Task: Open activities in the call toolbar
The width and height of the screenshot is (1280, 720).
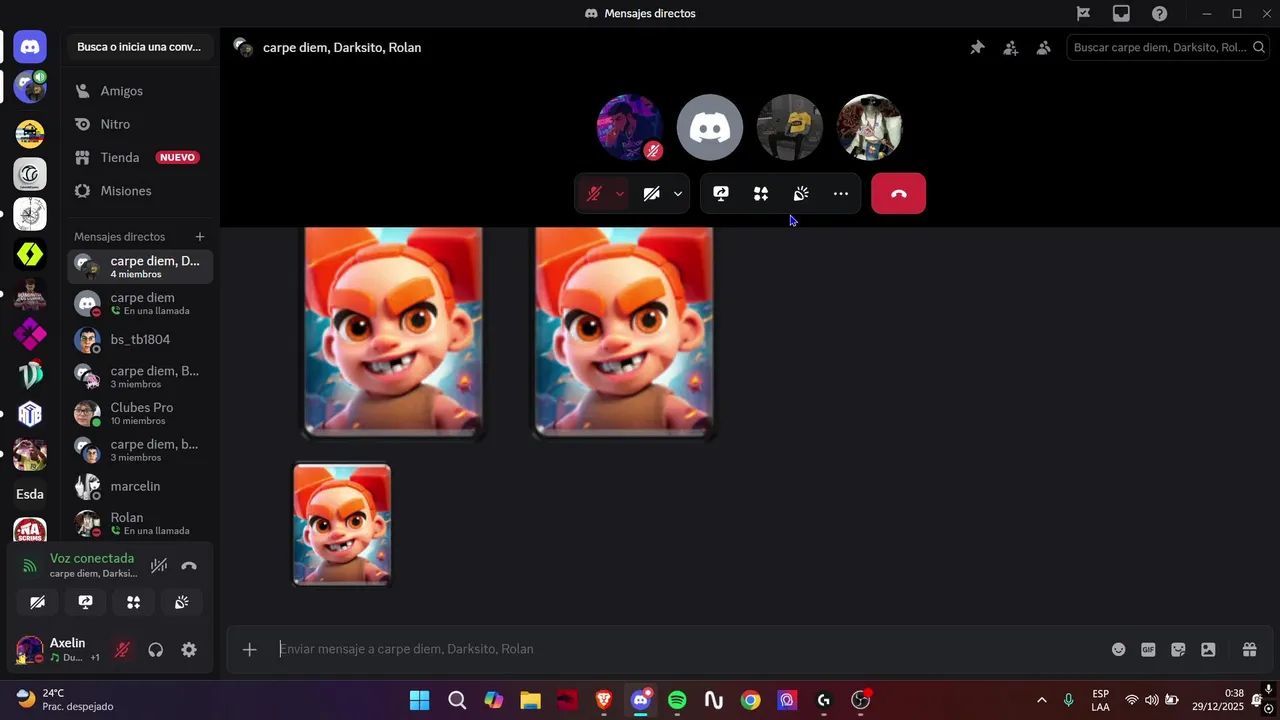Action: pos(761,194)
